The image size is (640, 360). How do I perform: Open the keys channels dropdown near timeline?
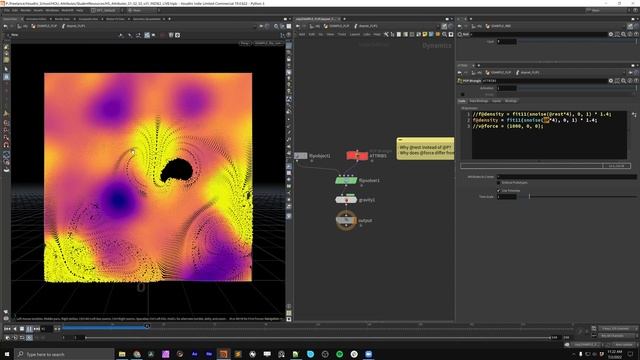pos(616,336)
